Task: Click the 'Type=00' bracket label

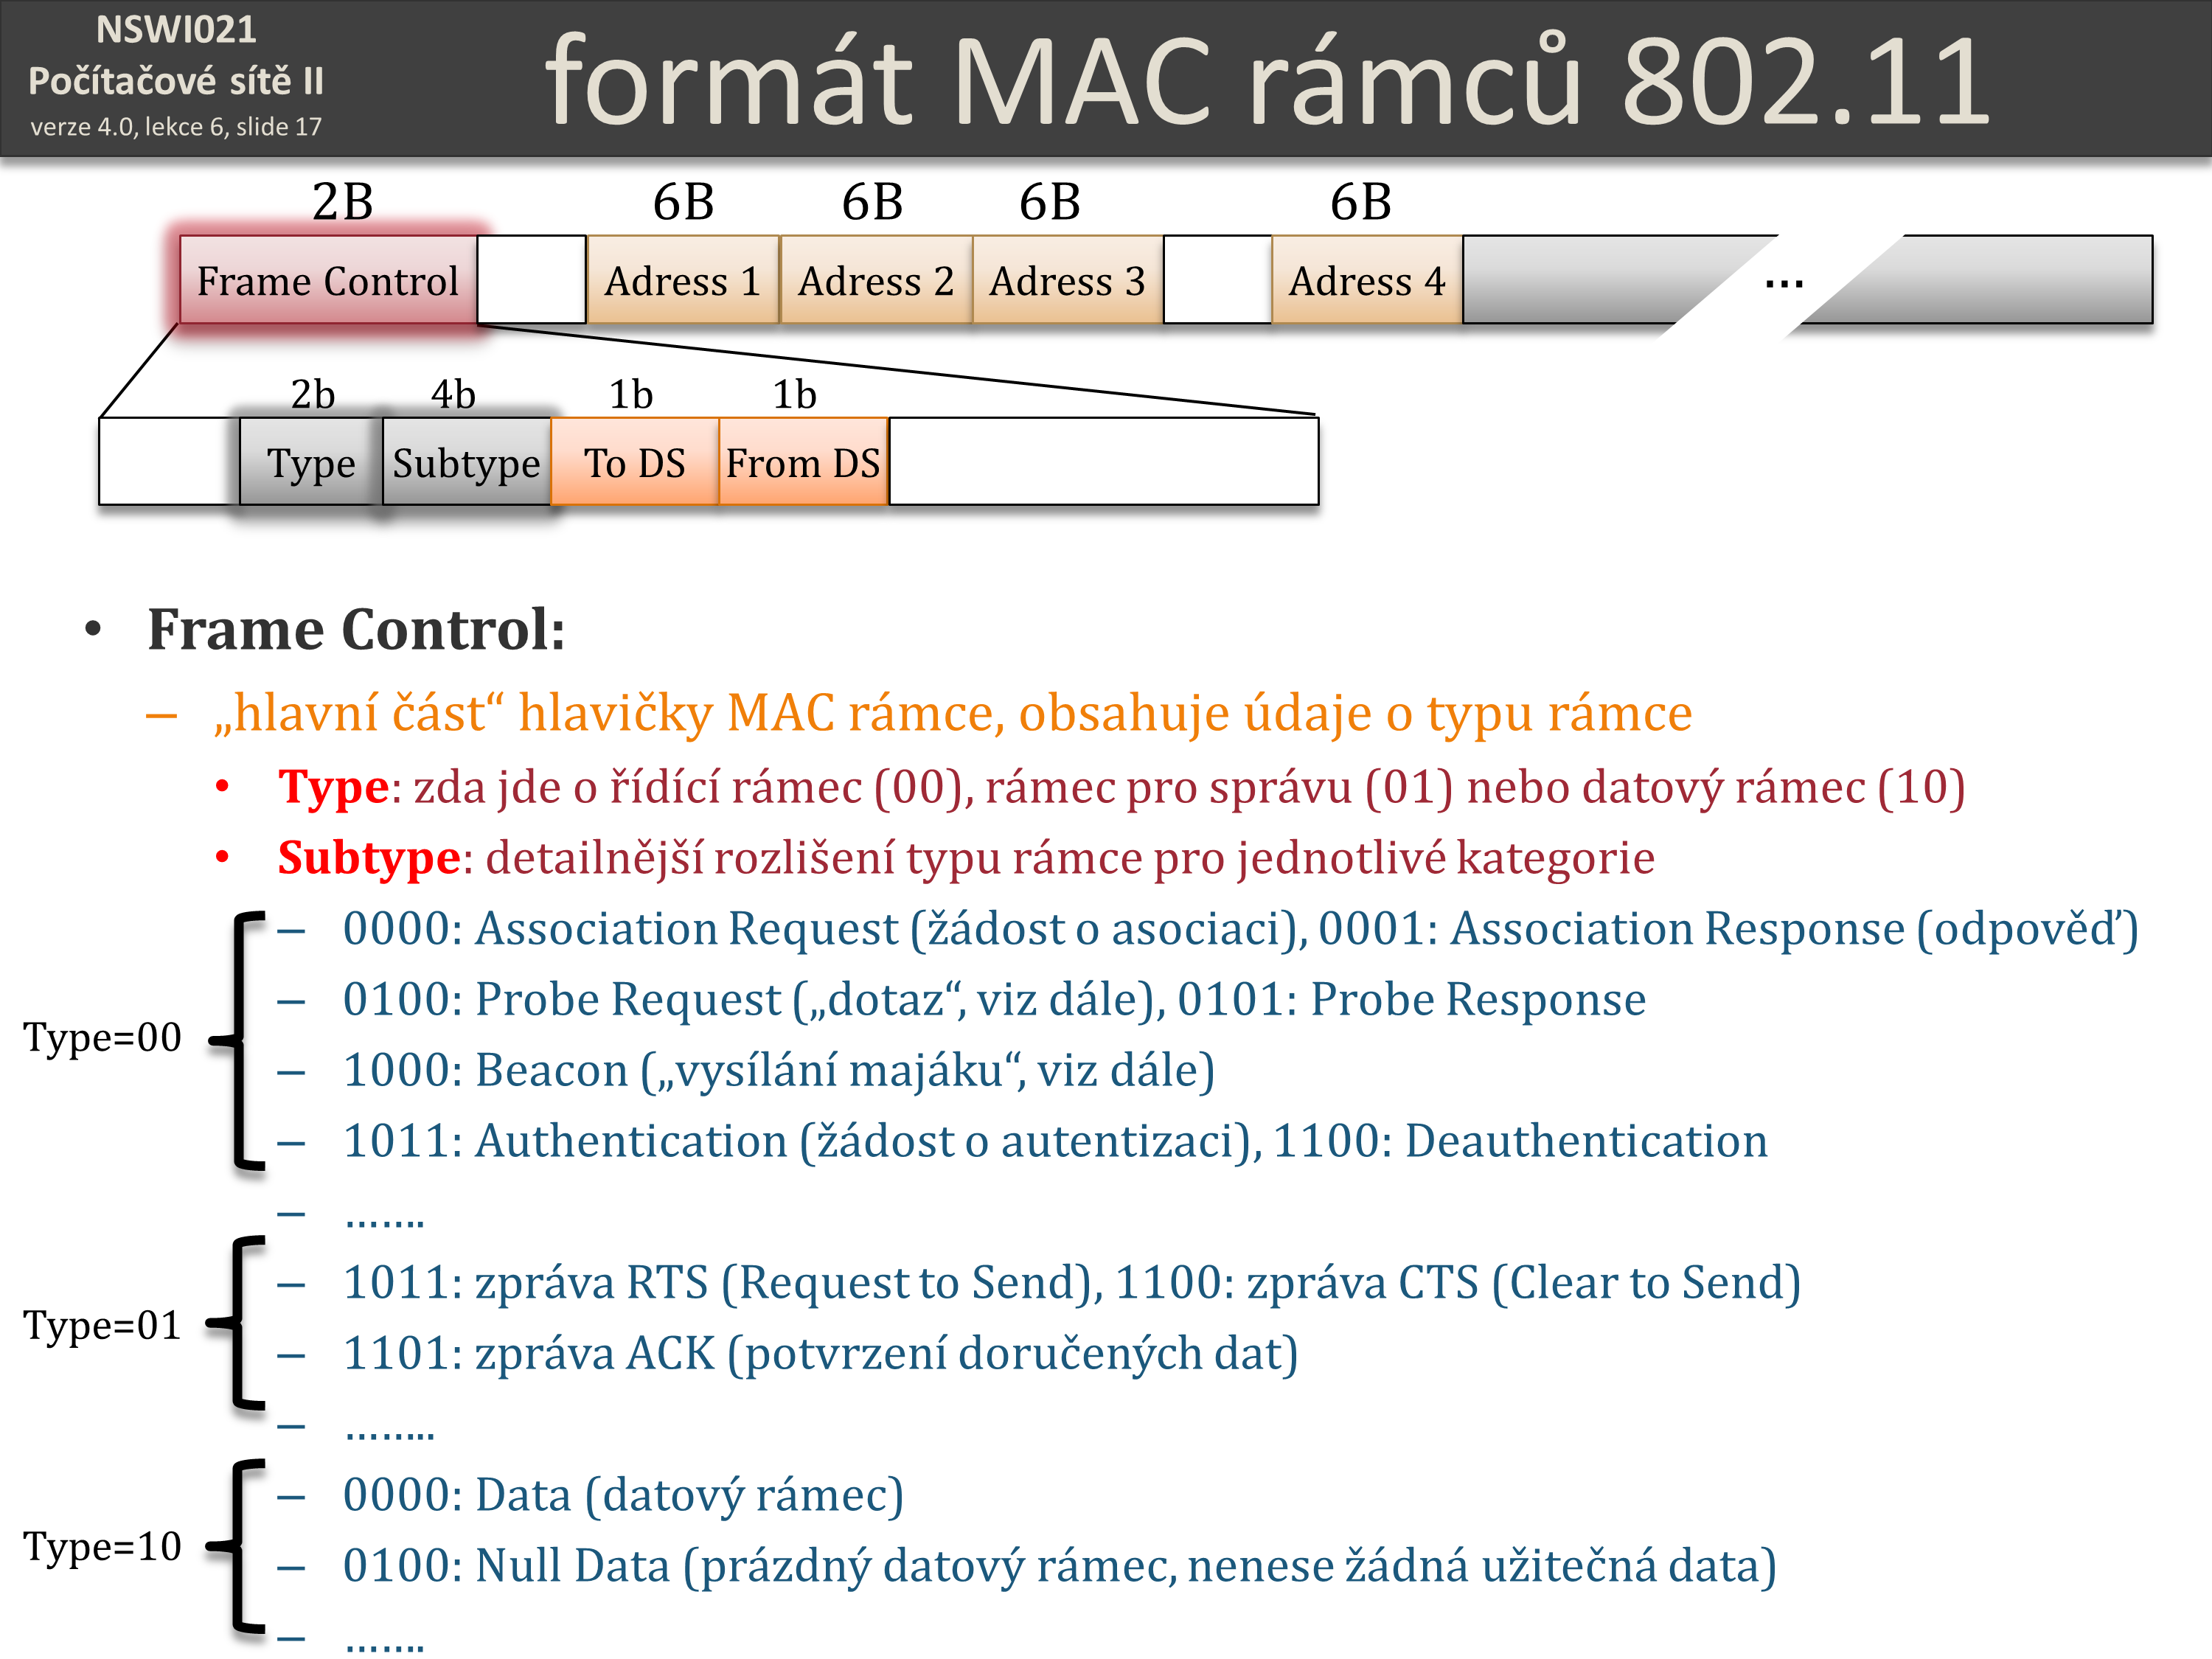Action: click(103, 1037)
